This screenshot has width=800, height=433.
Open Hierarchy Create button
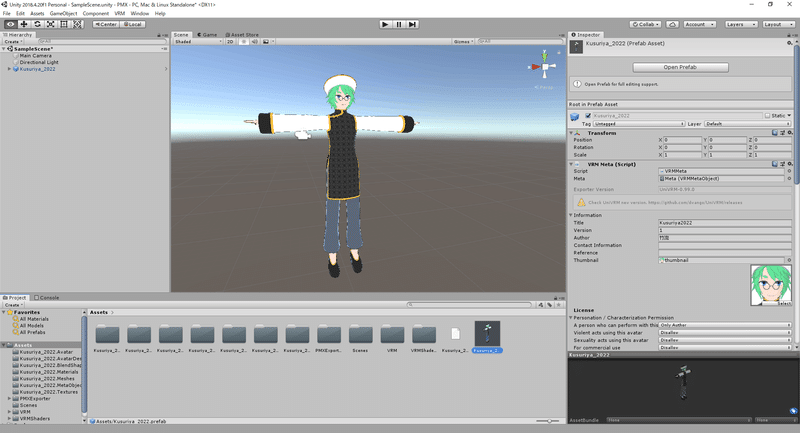[x=13, y=41]
